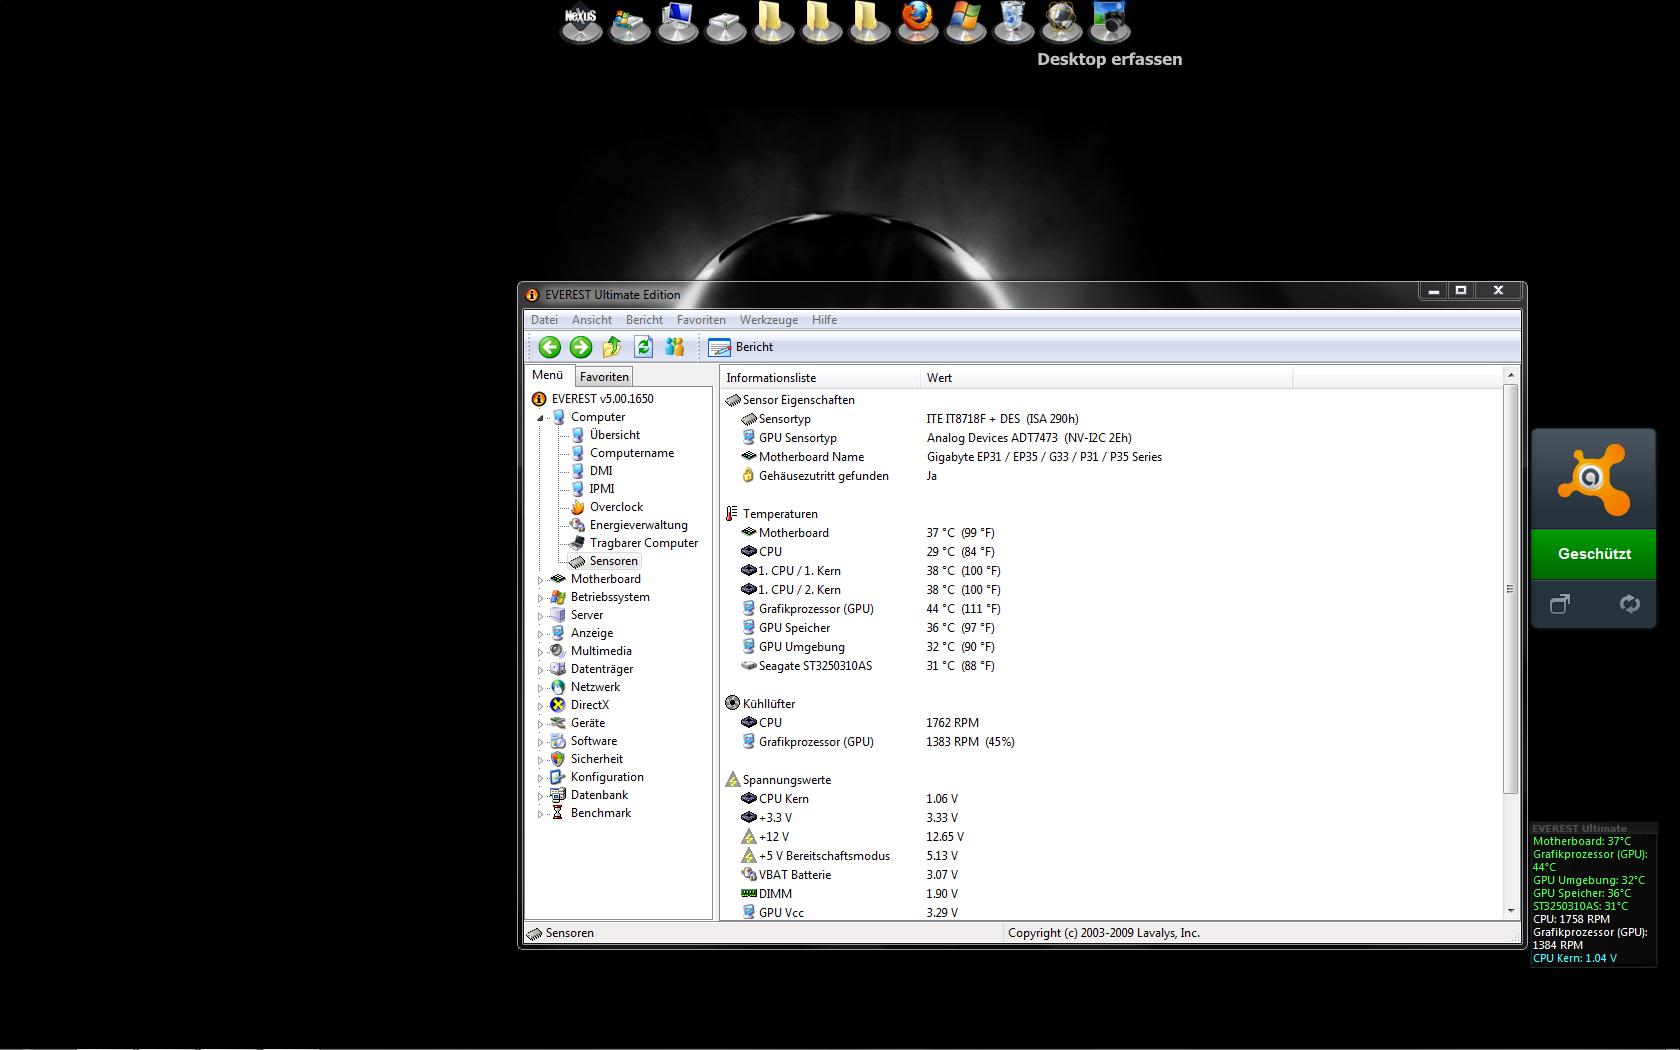Click the value 12.65 V
The image size is (1680, 1050).
945,837
